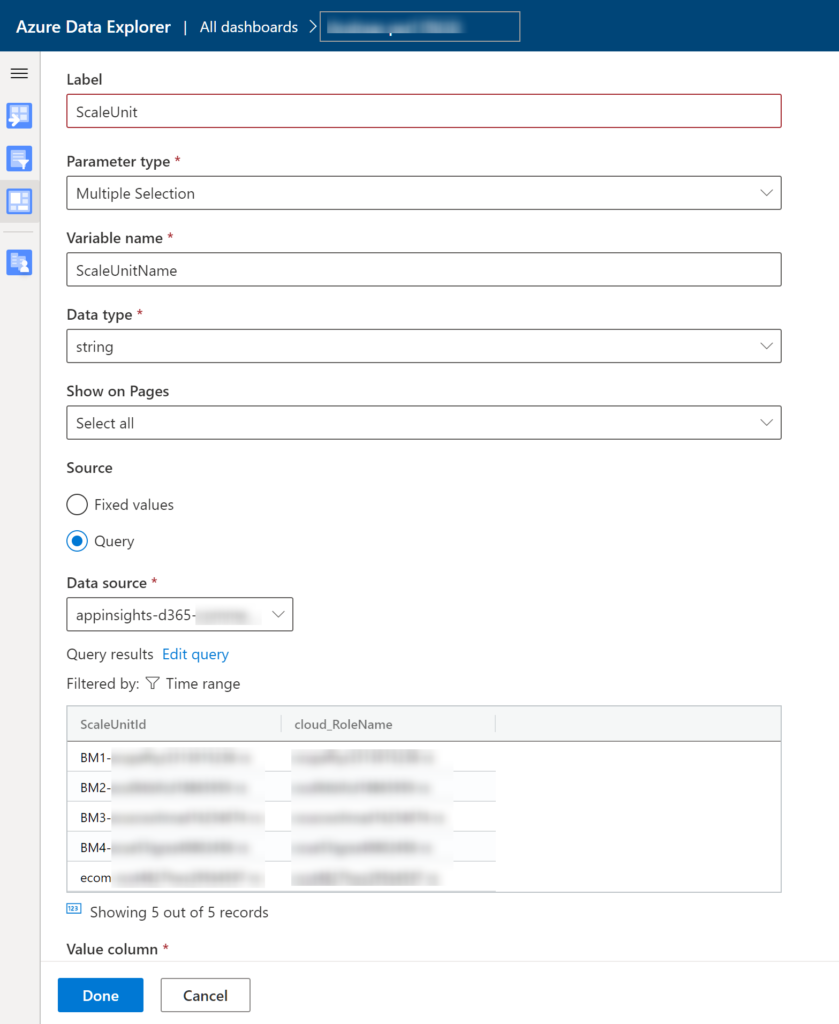Select the Fixed values radio button
839x1024 pixels.
pyautogui.click(x=77, y=504)
